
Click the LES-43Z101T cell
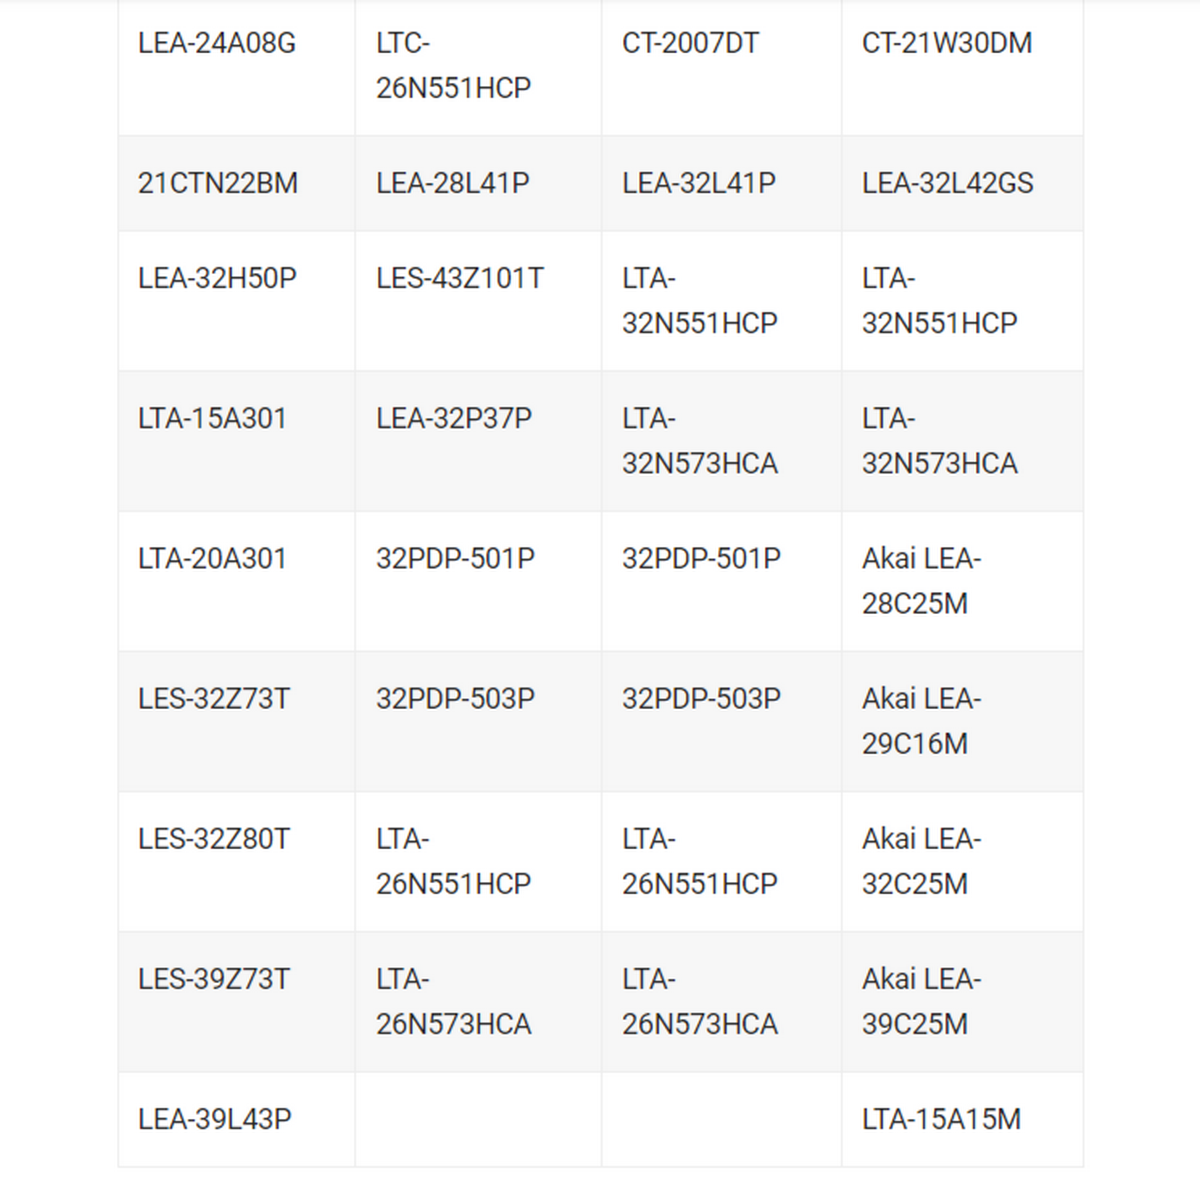(459, 279)
